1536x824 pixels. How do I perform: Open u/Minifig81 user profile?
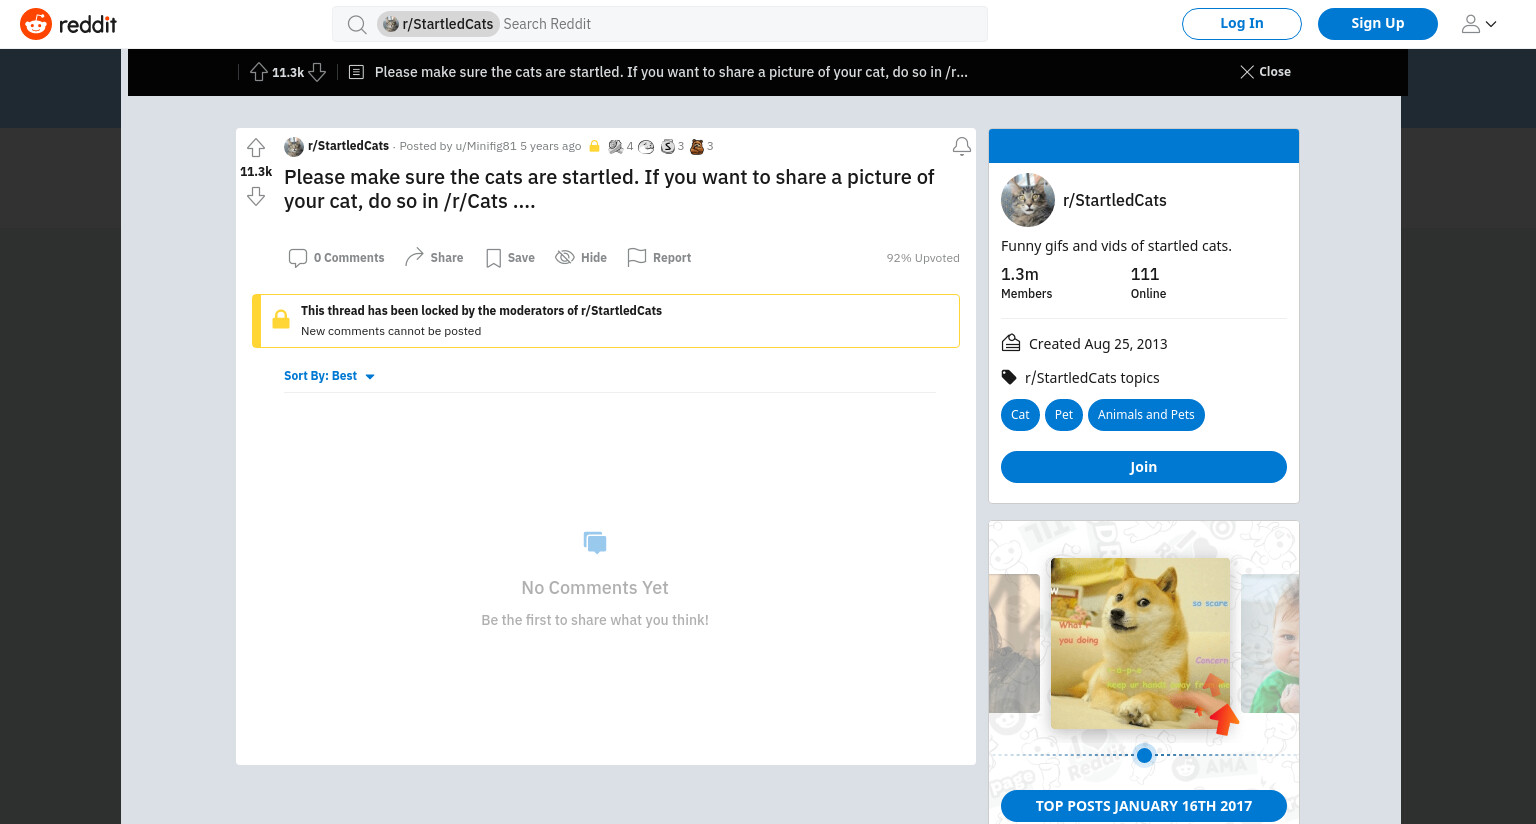pos(486,146)
